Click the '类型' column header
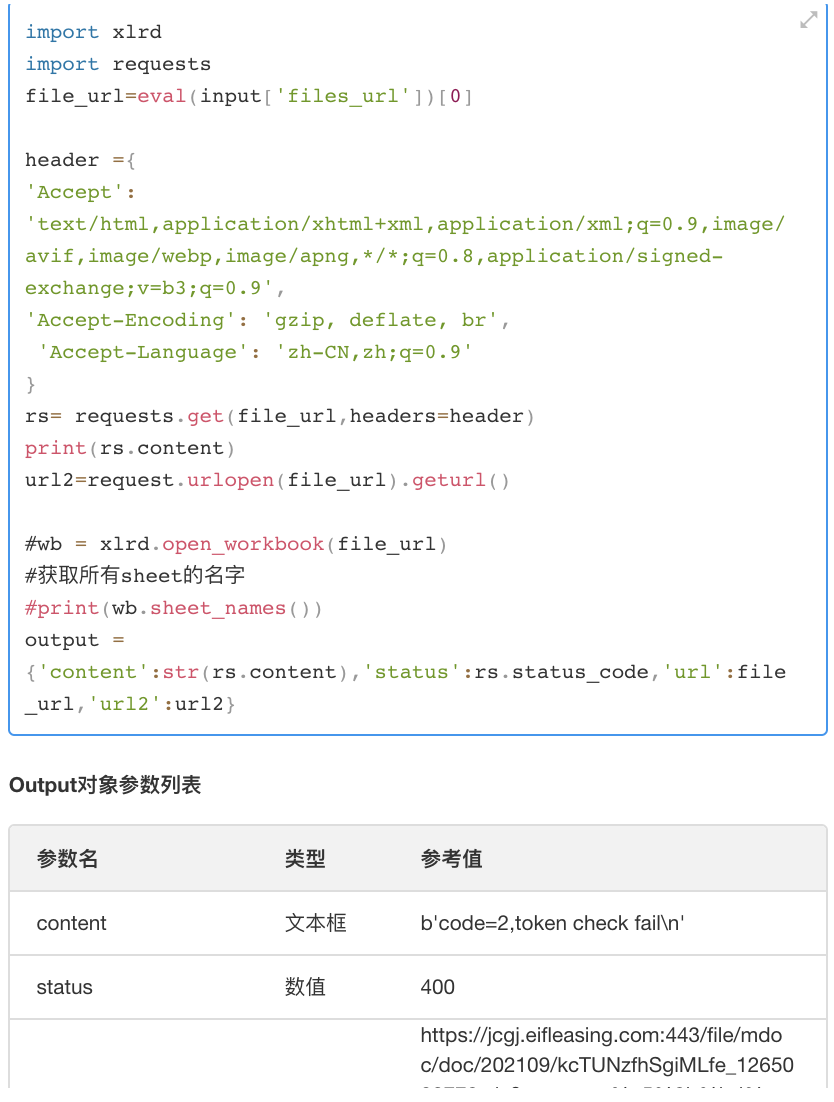The height and width of the screenshot is (1102, 834). [305, 858]
